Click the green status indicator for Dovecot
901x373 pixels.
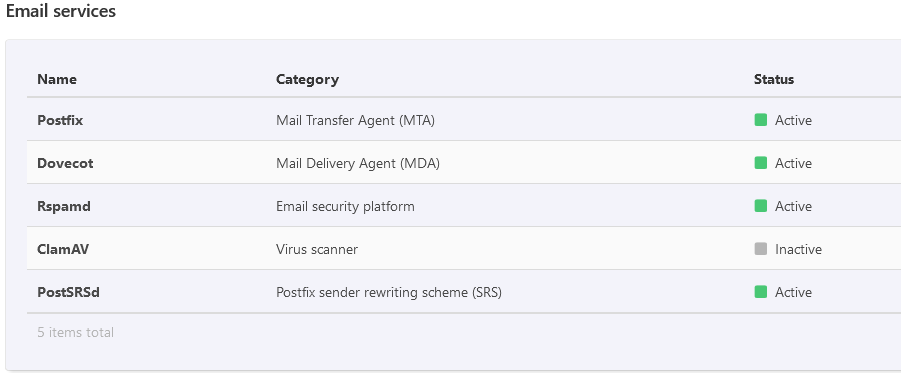(760, 163)
